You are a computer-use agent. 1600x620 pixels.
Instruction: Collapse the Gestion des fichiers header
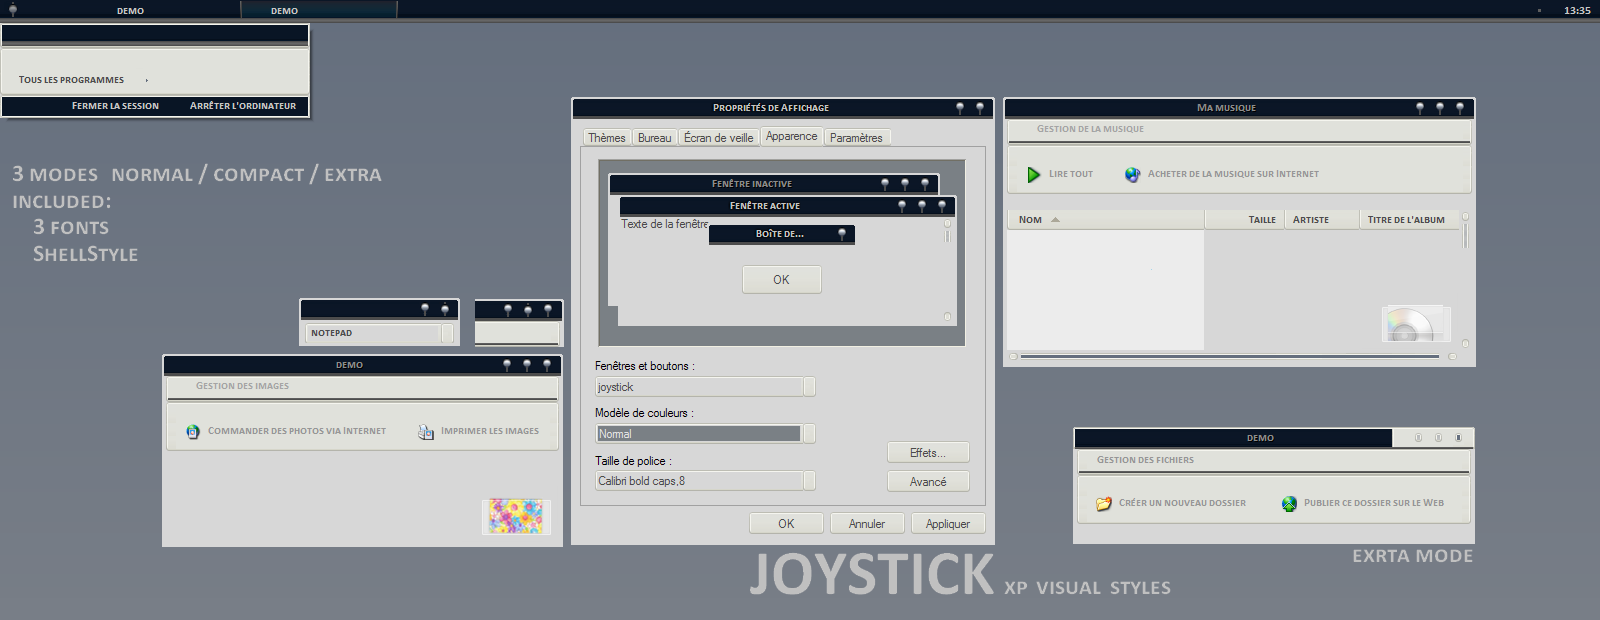click(1273, 460)
